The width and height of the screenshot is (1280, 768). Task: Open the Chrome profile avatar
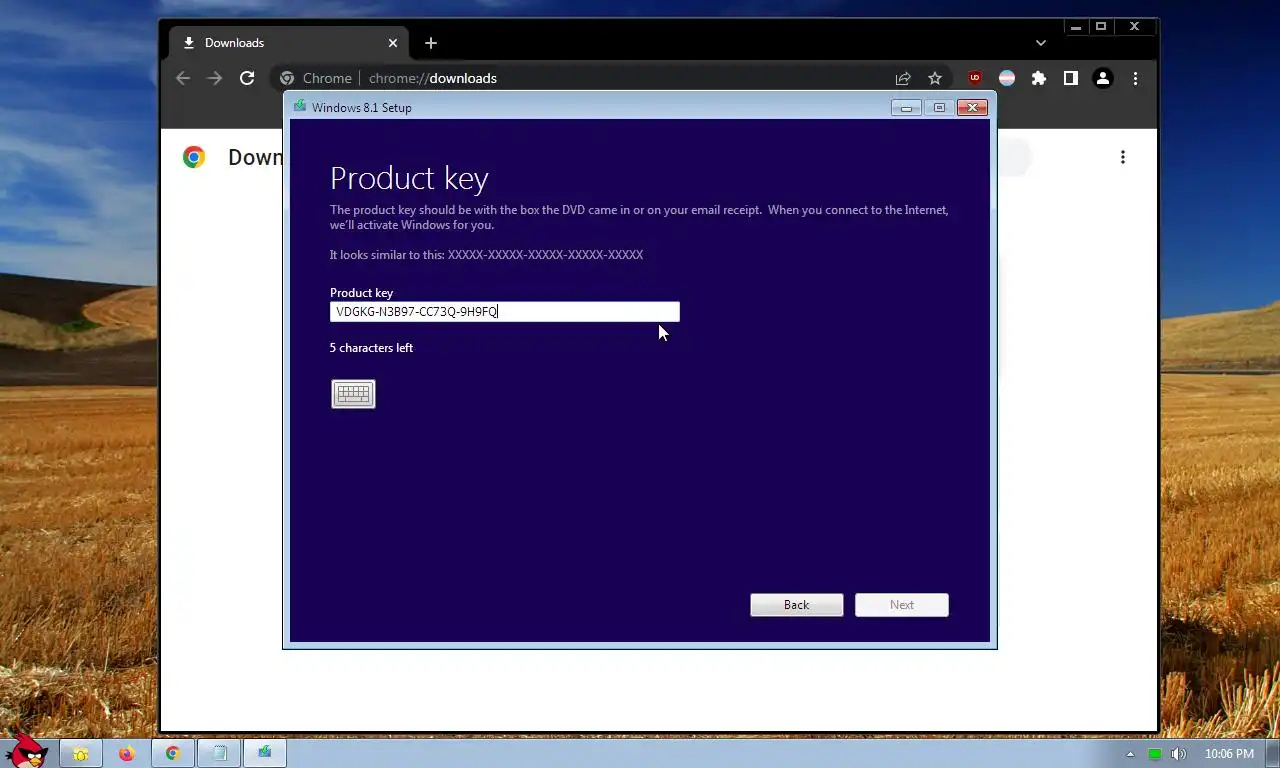(1103, 78)
